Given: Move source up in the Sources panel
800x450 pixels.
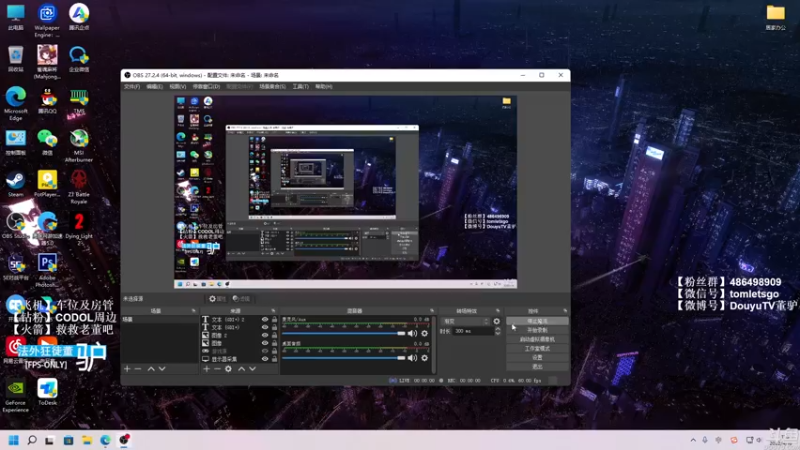Looking at the screenshot, I should pyautogui.click(x=241, y=368).
